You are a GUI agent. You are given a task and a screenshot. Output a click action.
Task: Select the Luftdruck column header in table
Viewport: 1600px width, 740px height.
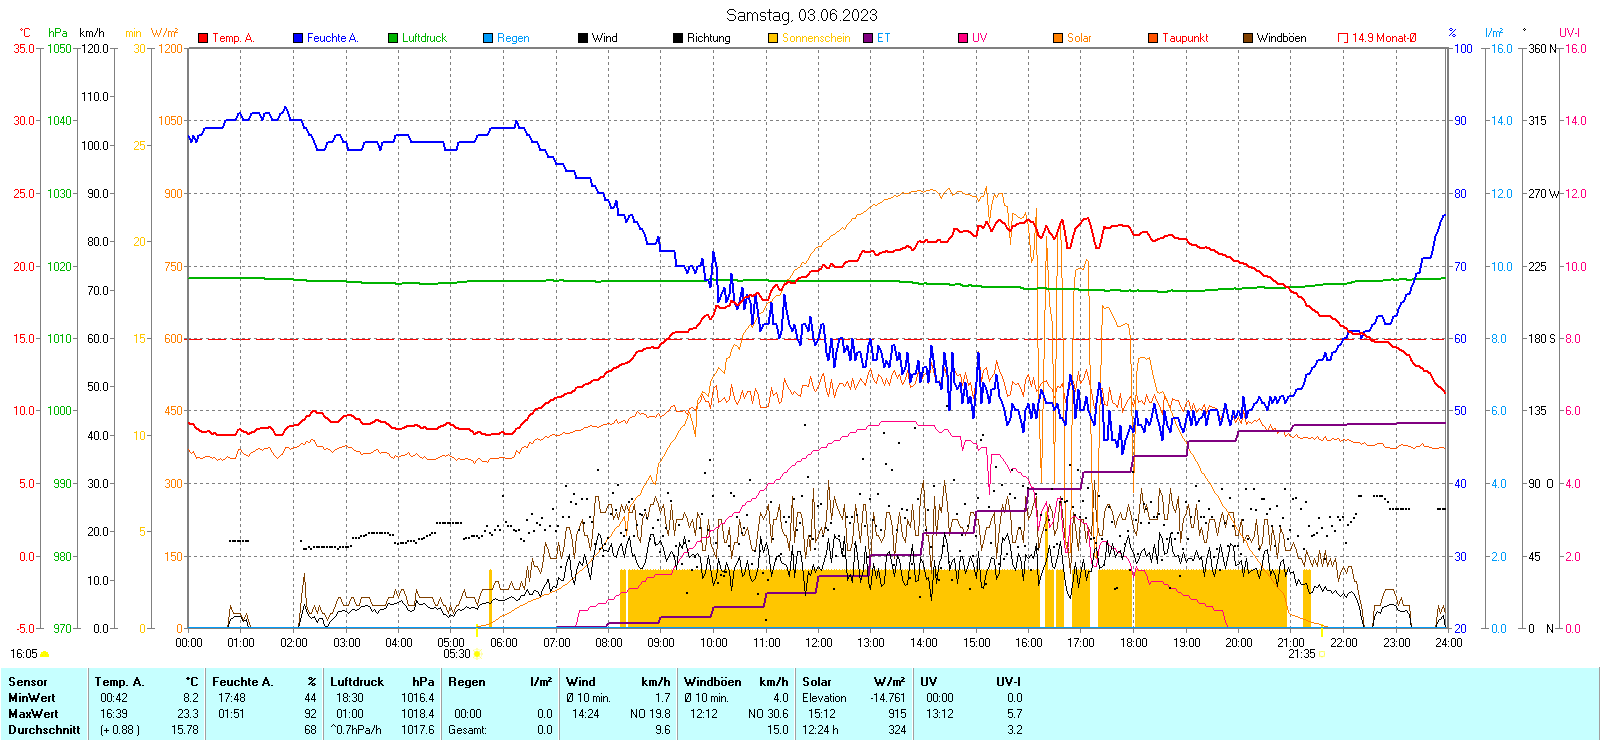tap(356, 682)
